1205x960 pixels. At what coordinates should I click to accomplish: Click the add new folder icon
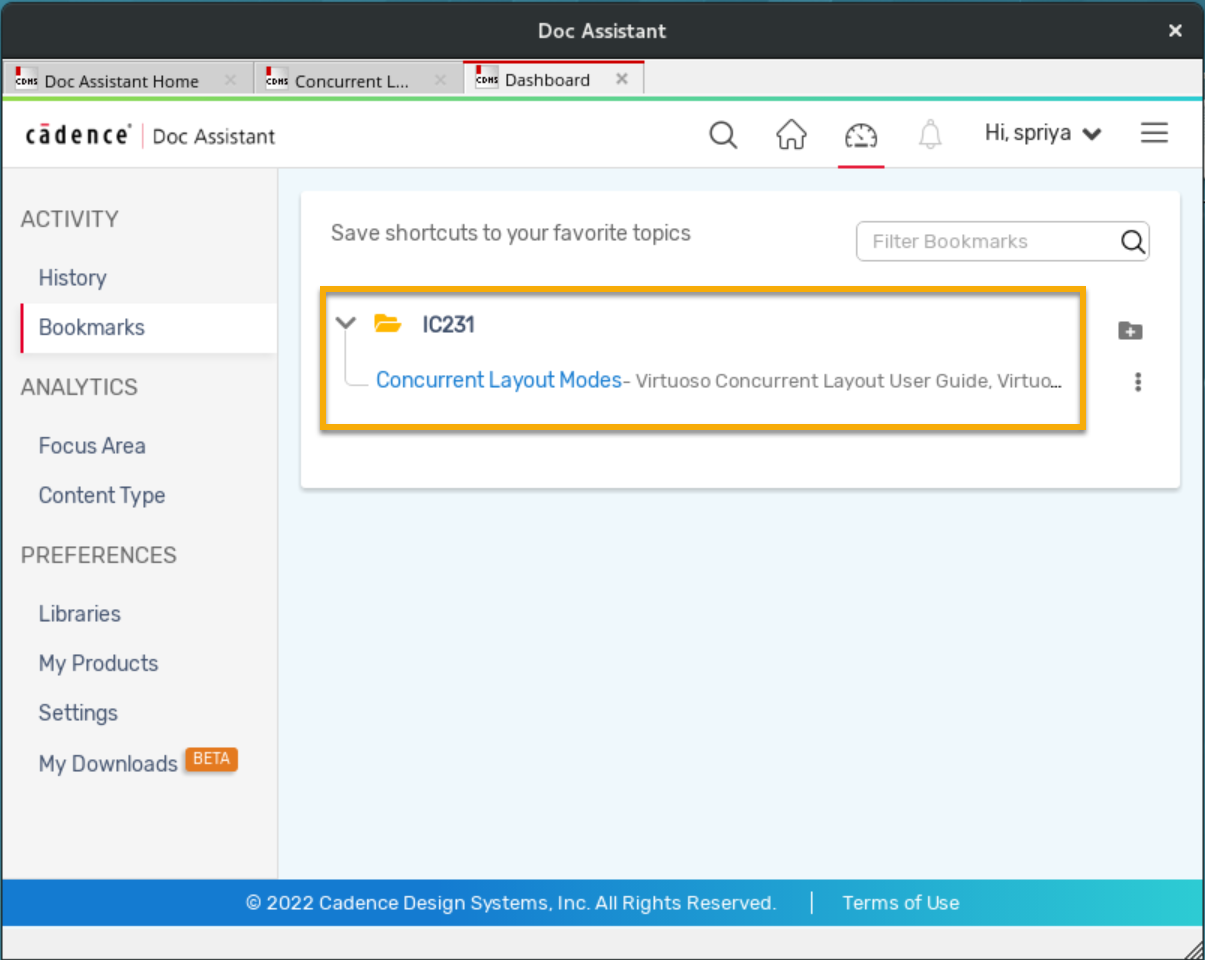1130,330
